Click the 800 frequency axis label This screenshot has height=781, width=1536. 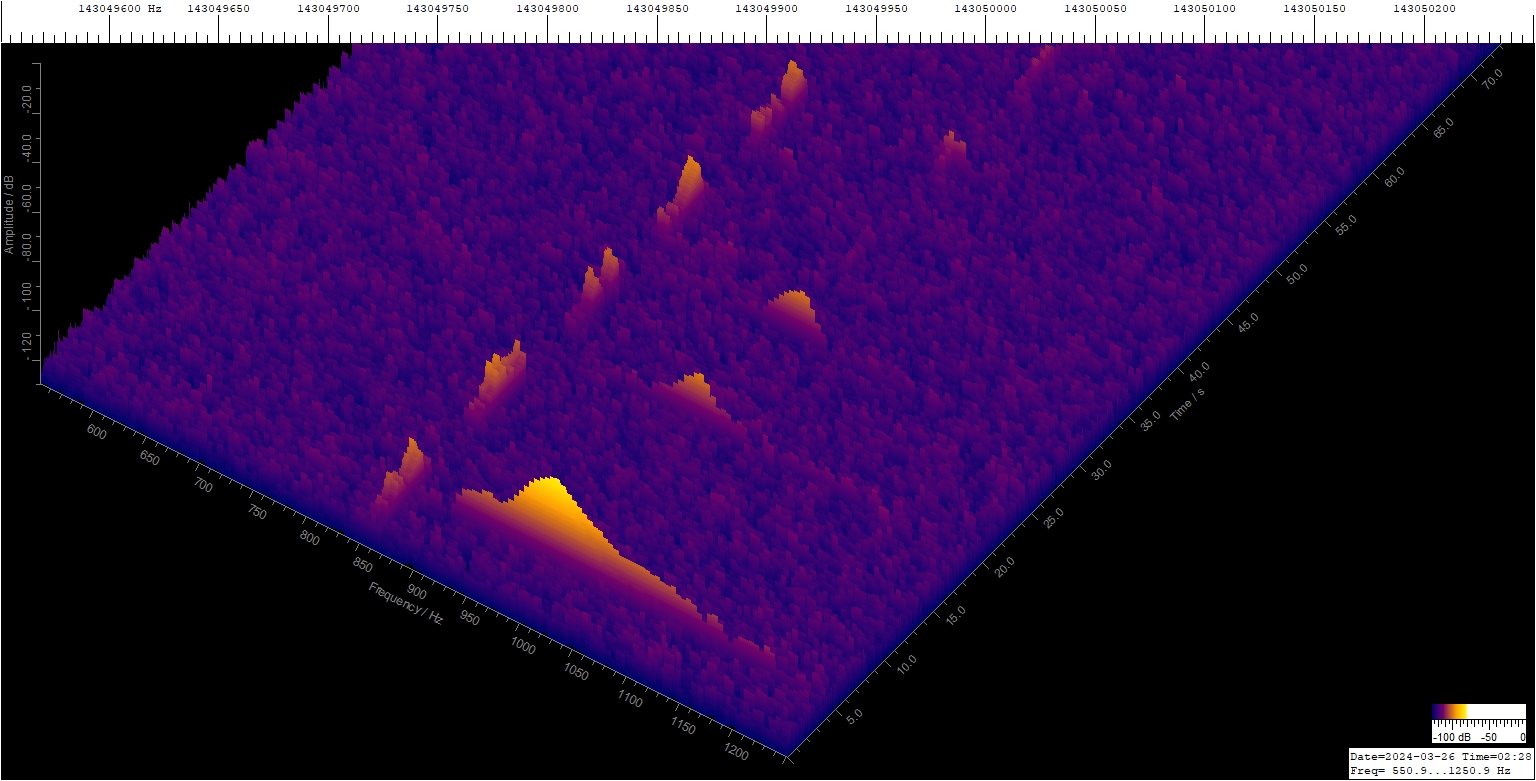(x=310, y=540)
